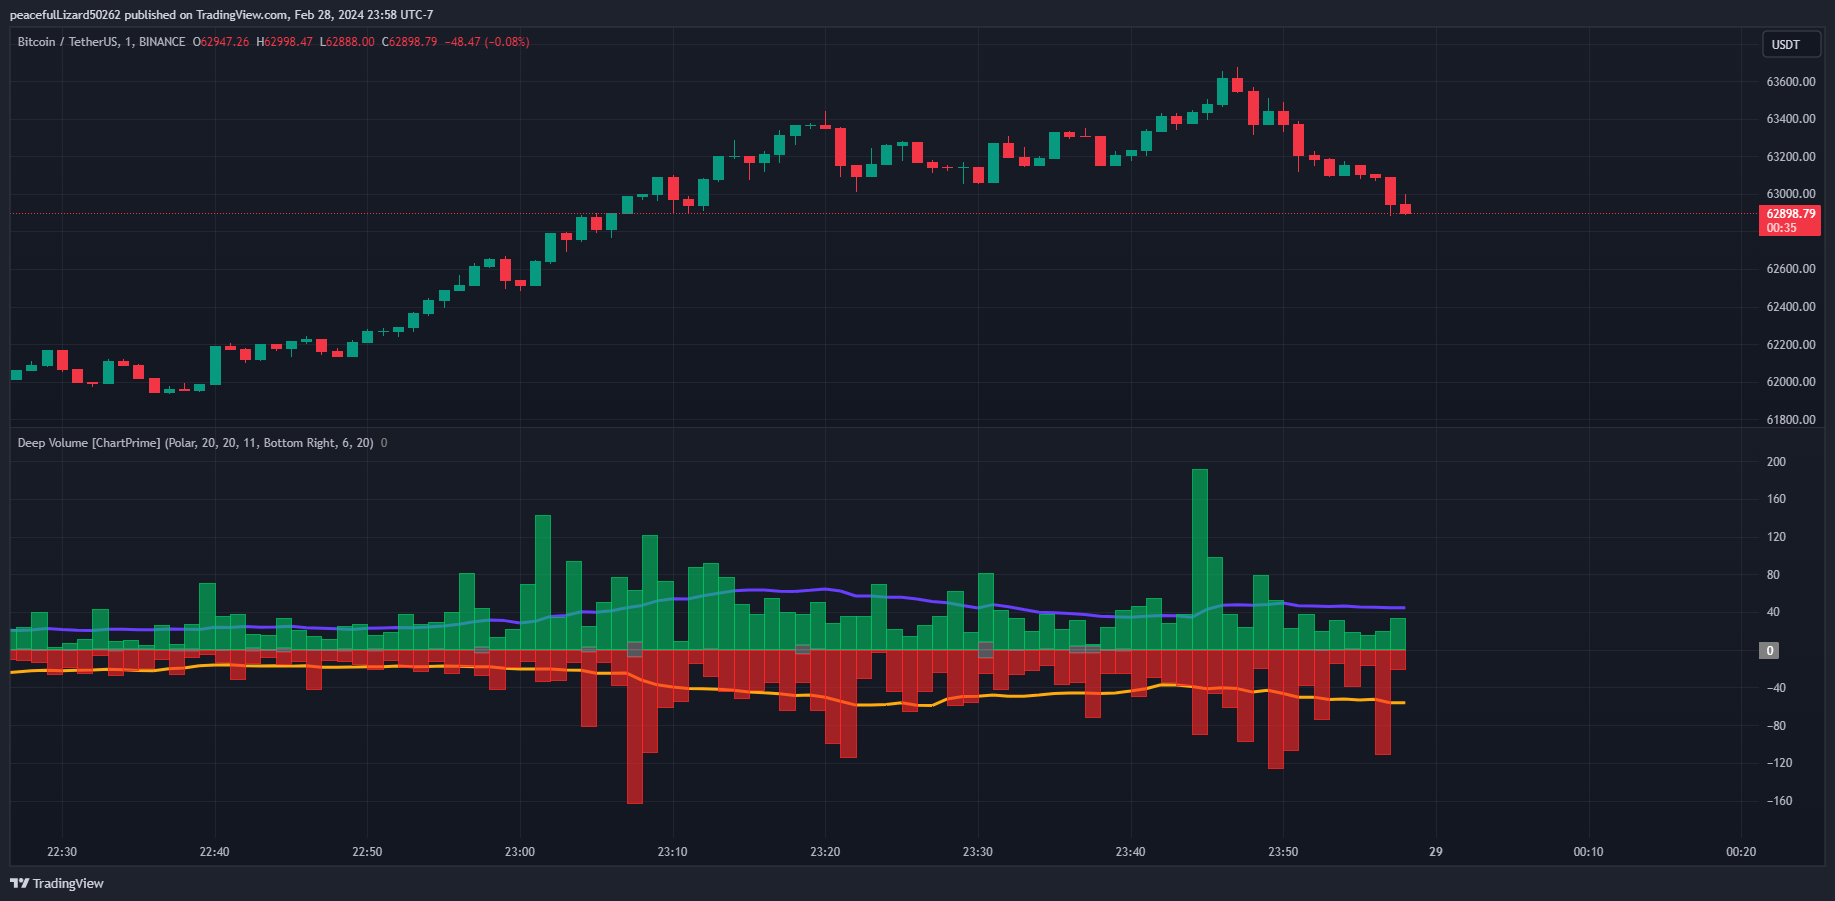The height and width of the screenshot is (901, 1835).
Task: Click the 63400.00 price axis label
Action: (x=1791, y=119)
